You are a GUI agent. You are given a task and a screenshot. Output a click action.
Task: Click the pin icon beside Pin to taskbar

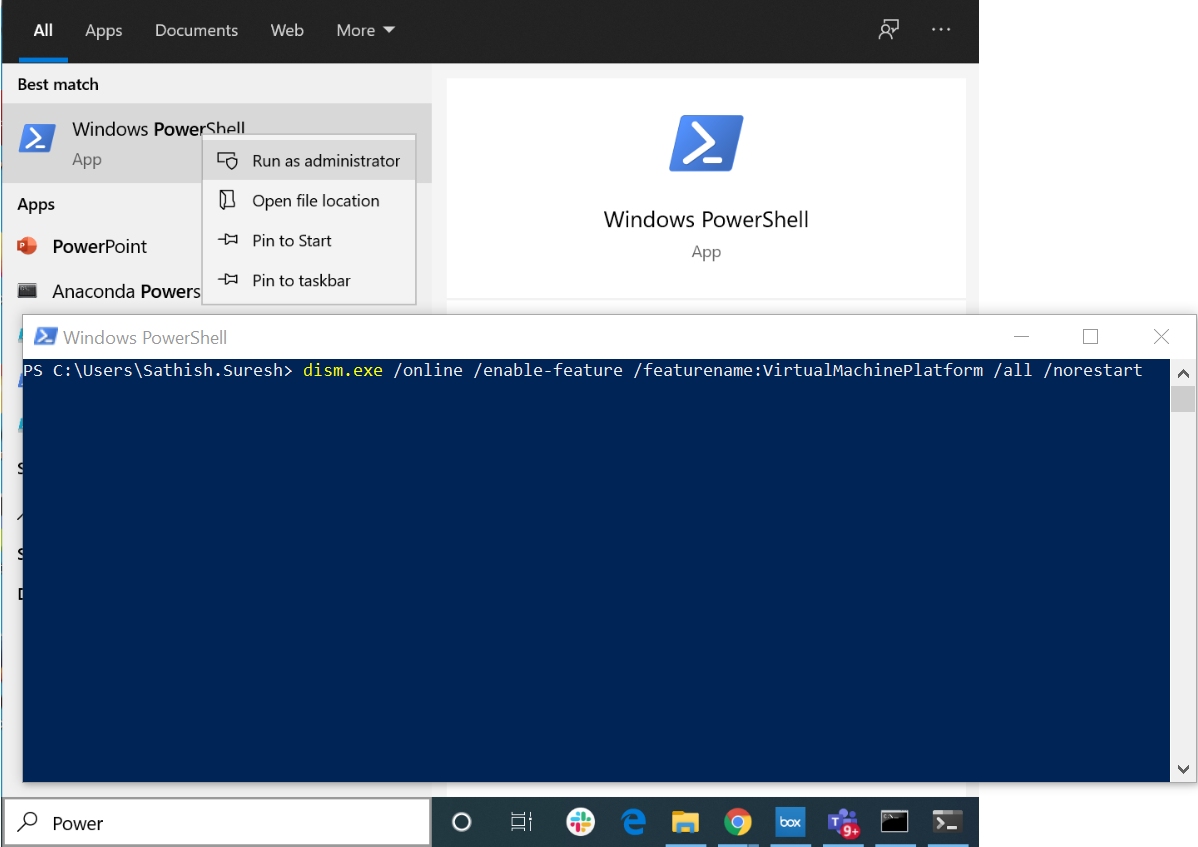[x=228, y=280]
